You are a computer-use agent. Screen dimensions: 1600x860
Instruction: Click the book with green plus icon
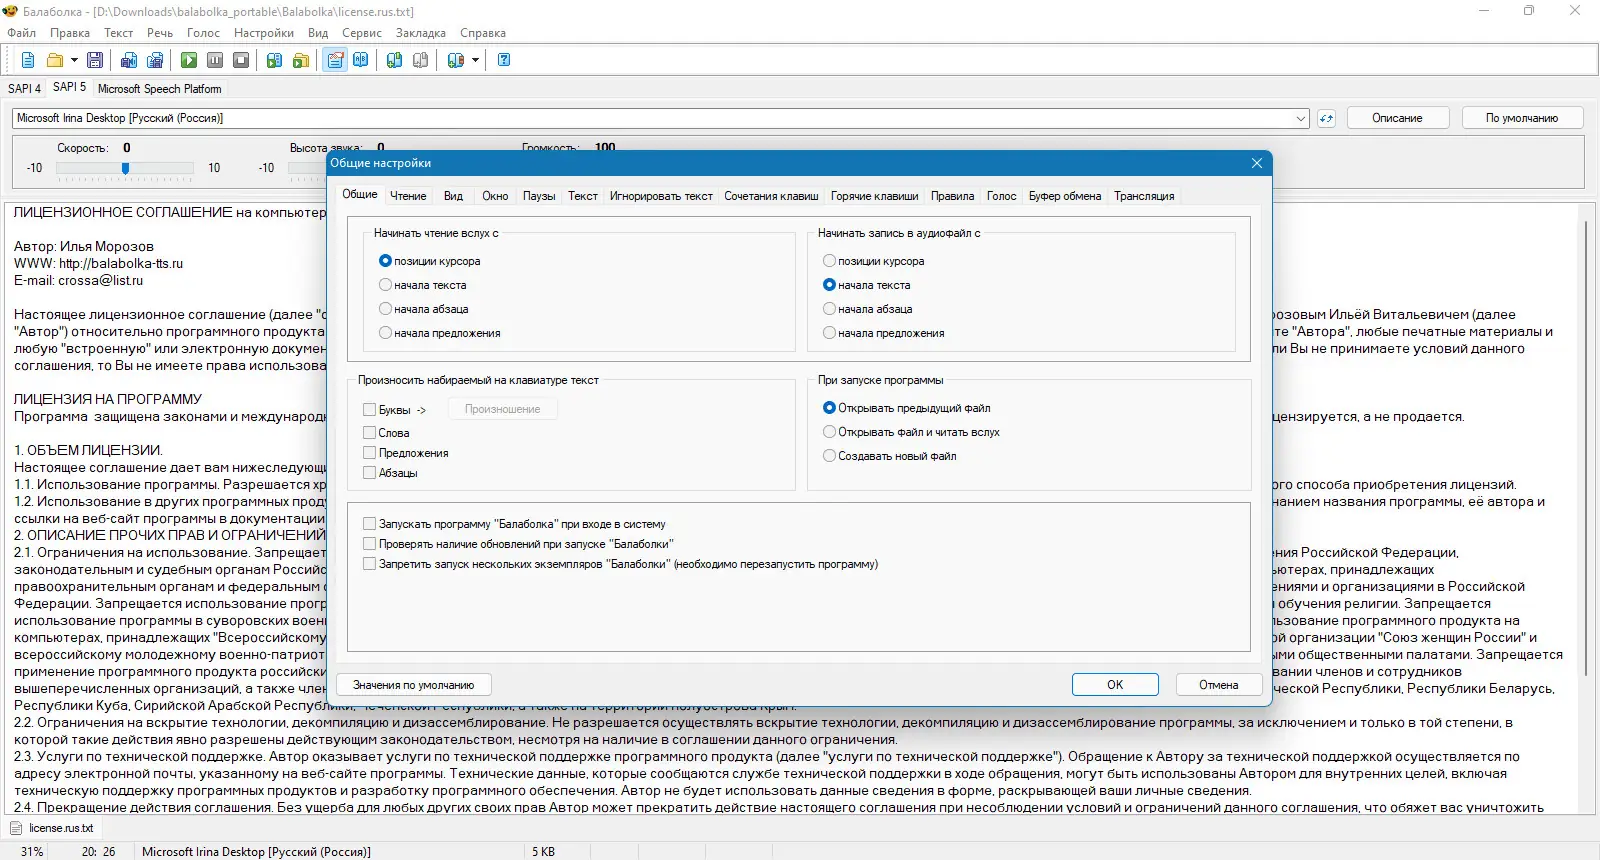(395, 60)
